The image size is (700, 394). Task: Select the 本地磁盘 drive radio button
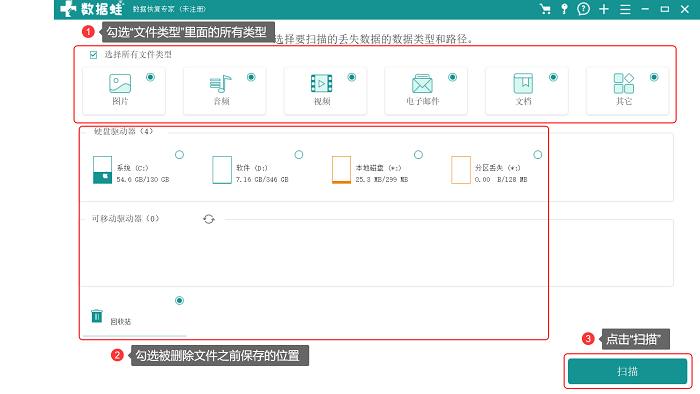coord(418,155)
